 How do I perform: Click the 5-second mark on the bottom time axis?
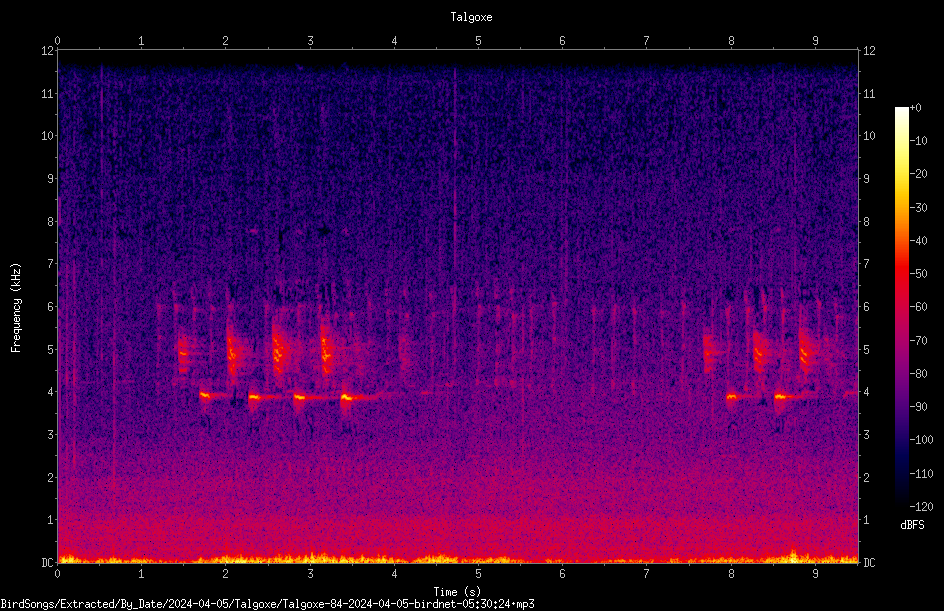click(x=479, y=574)
